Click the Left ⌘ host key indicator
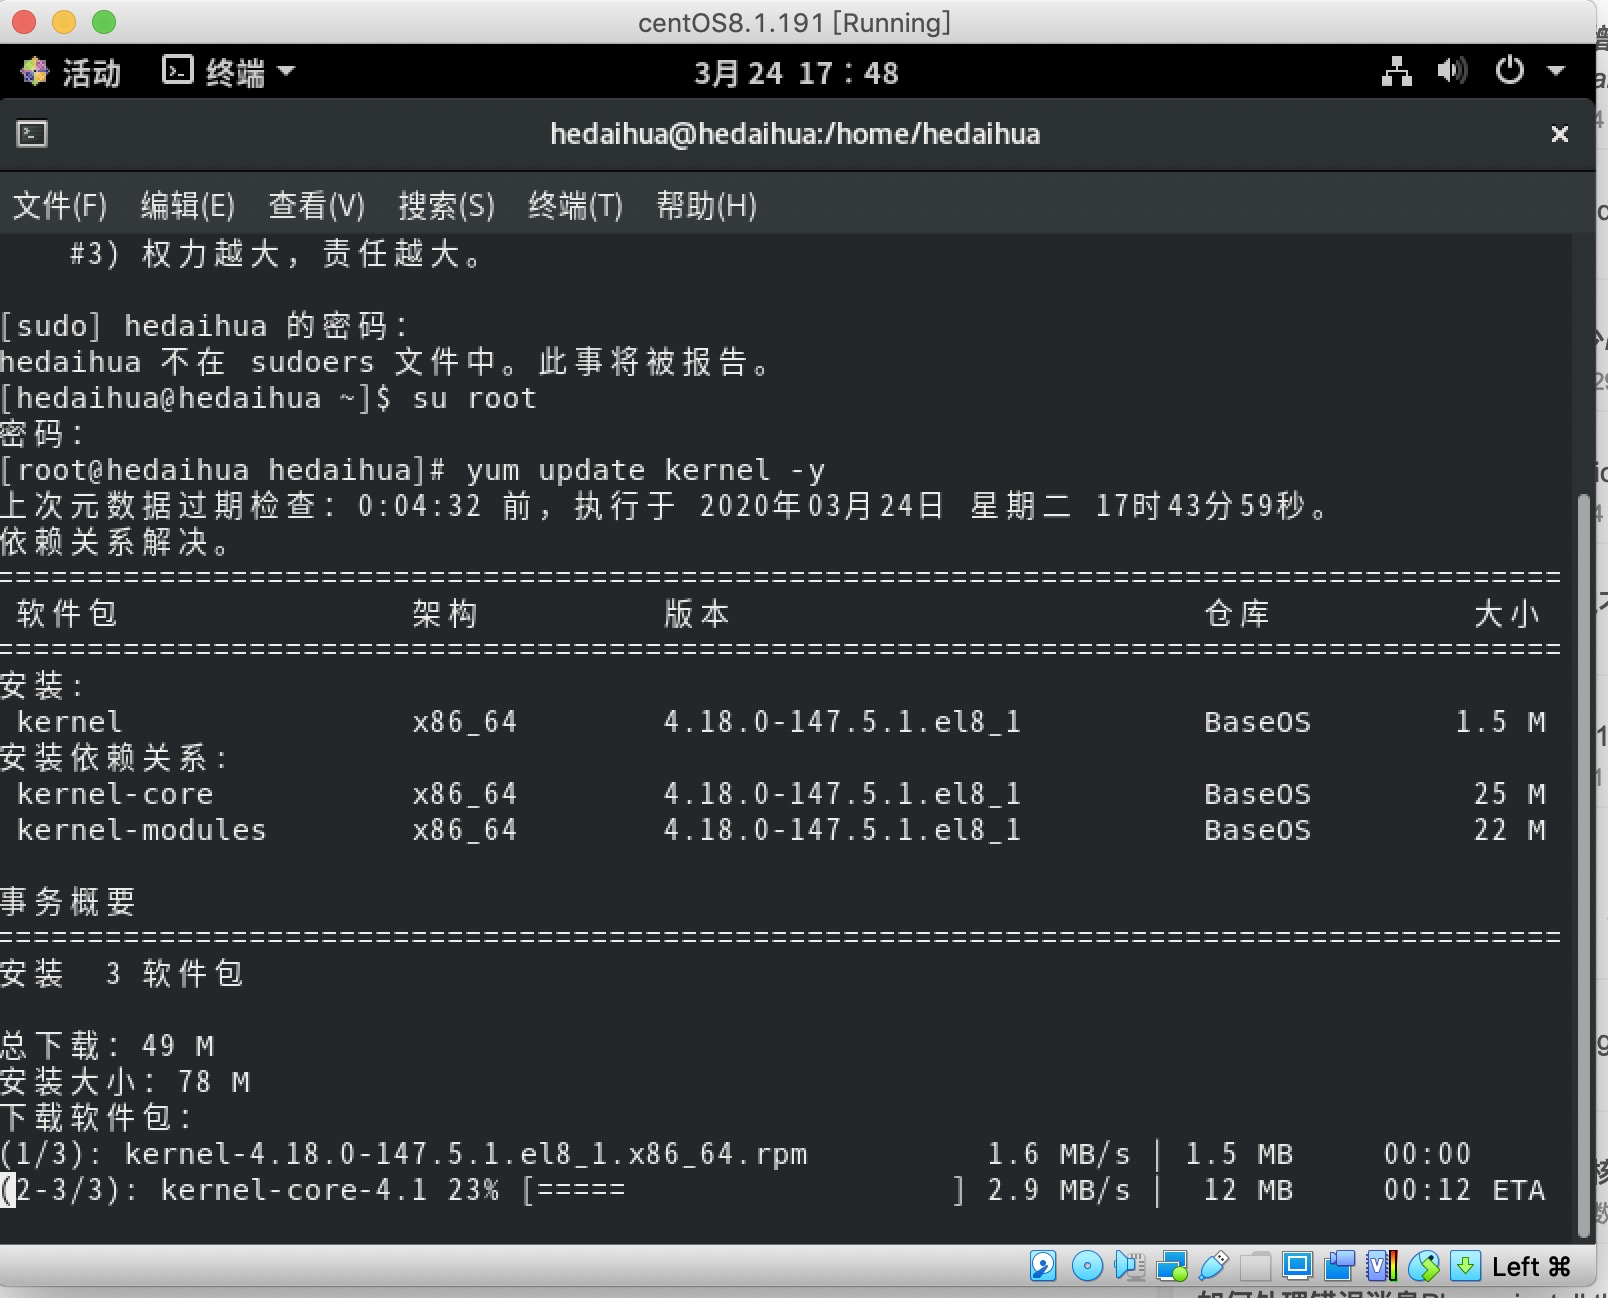This screenshot has height=1298, width=1608. [1531, 1267]
